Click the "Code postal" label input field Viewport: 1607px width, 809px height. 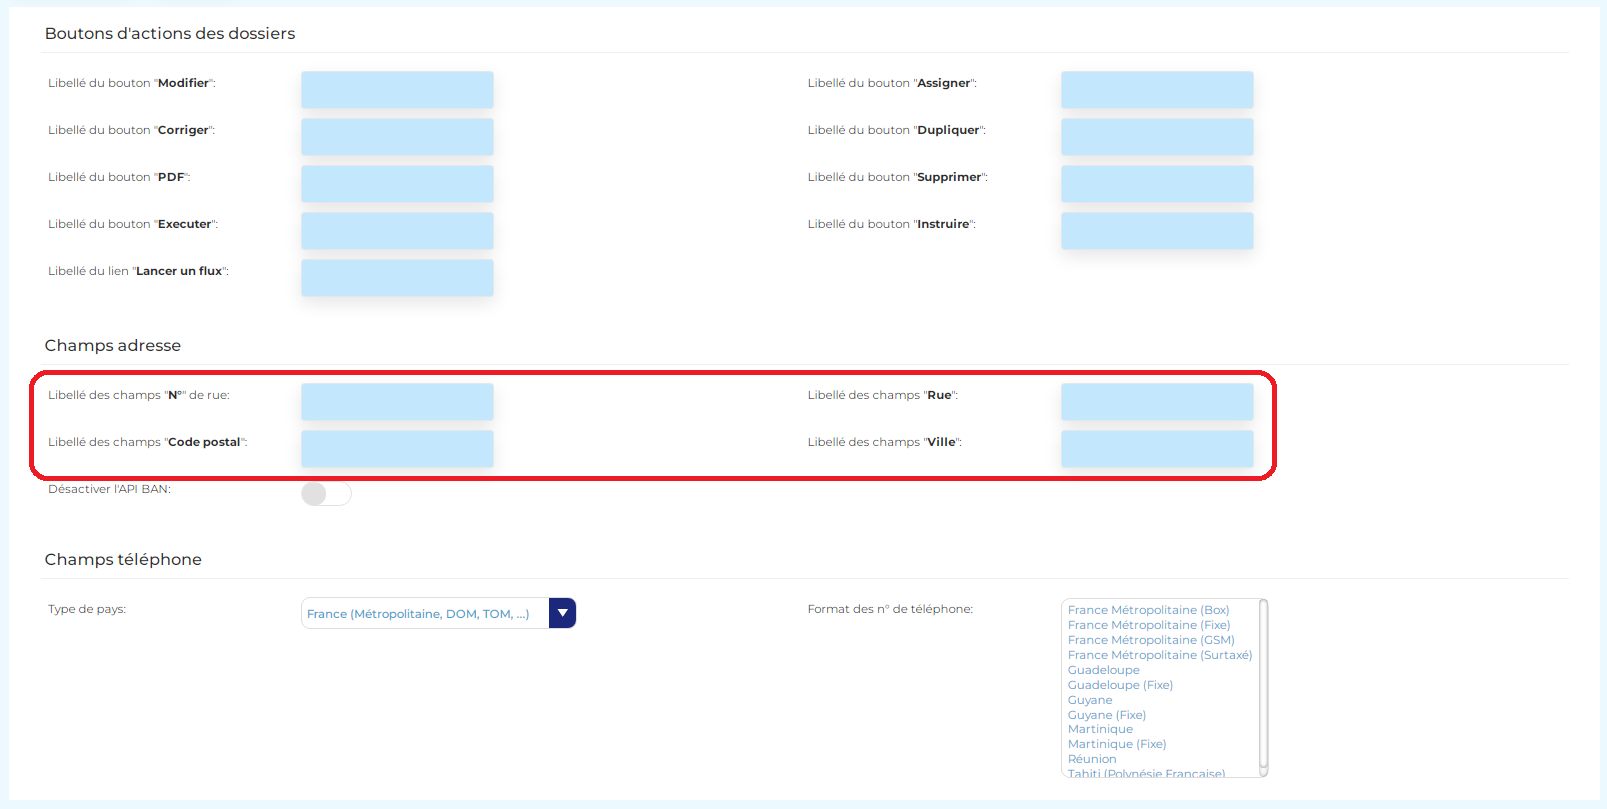pos(397,448)
